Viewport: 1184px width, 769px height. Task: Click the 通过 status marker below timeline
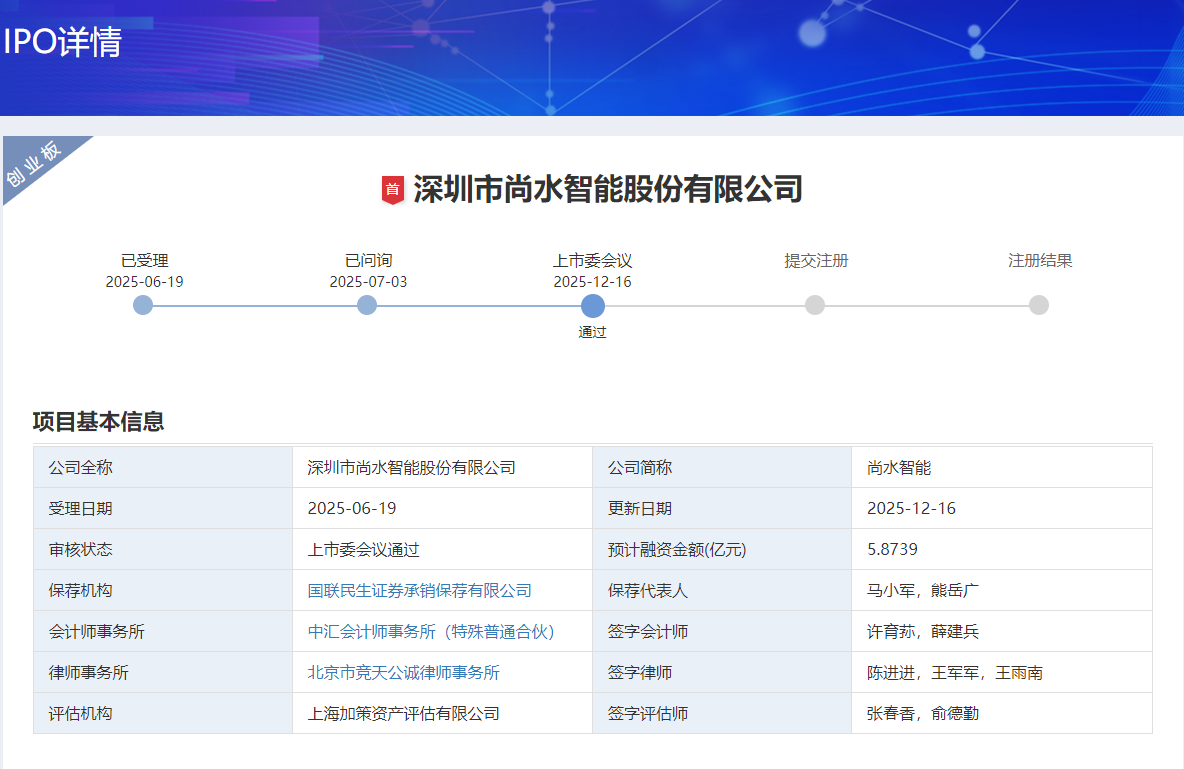[x=592, y=331]
